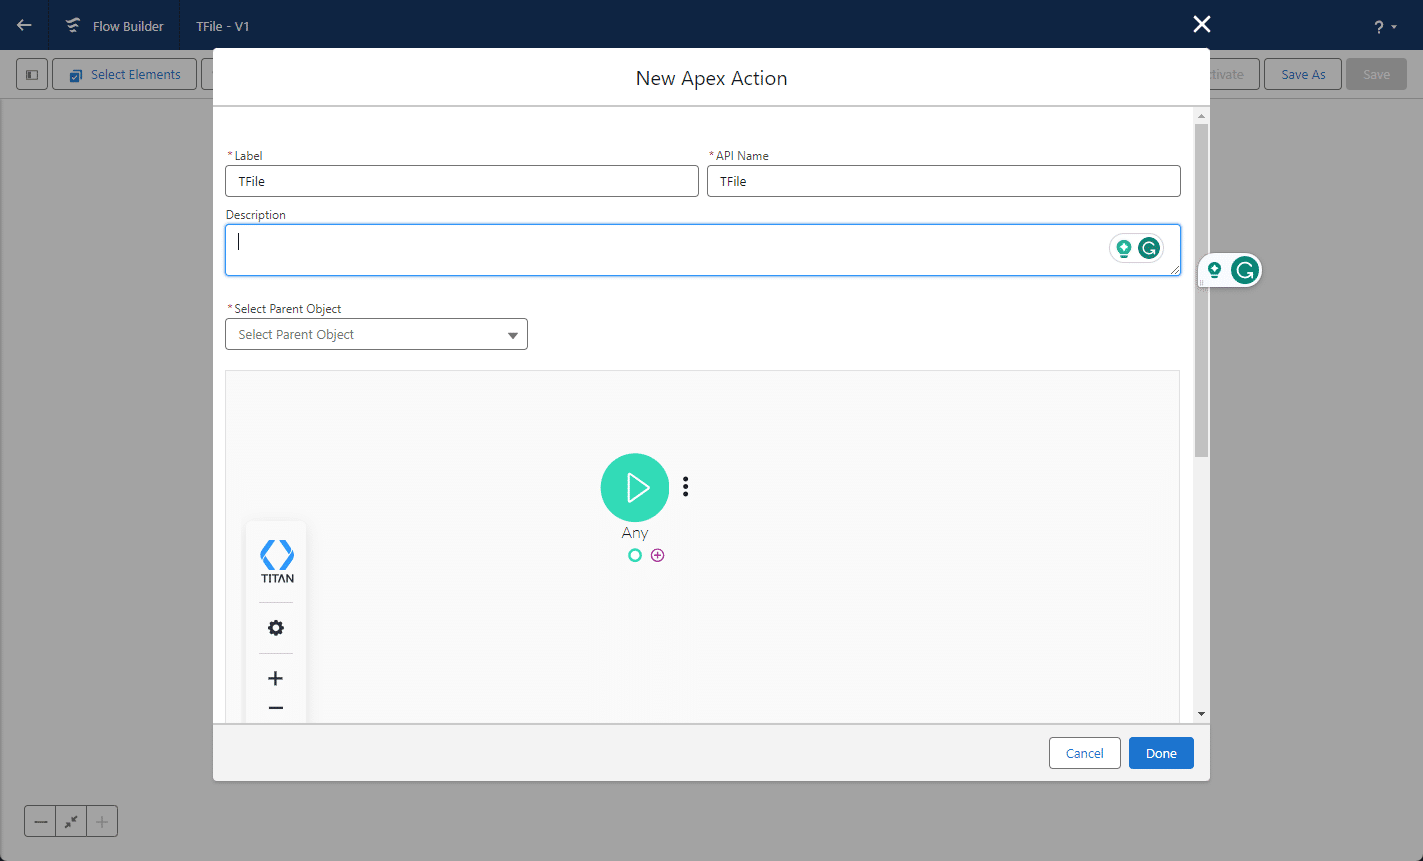The image size is (1423, 861).
Task: Click the lightbulb suggestion icon in Description
Action: 1123,248
